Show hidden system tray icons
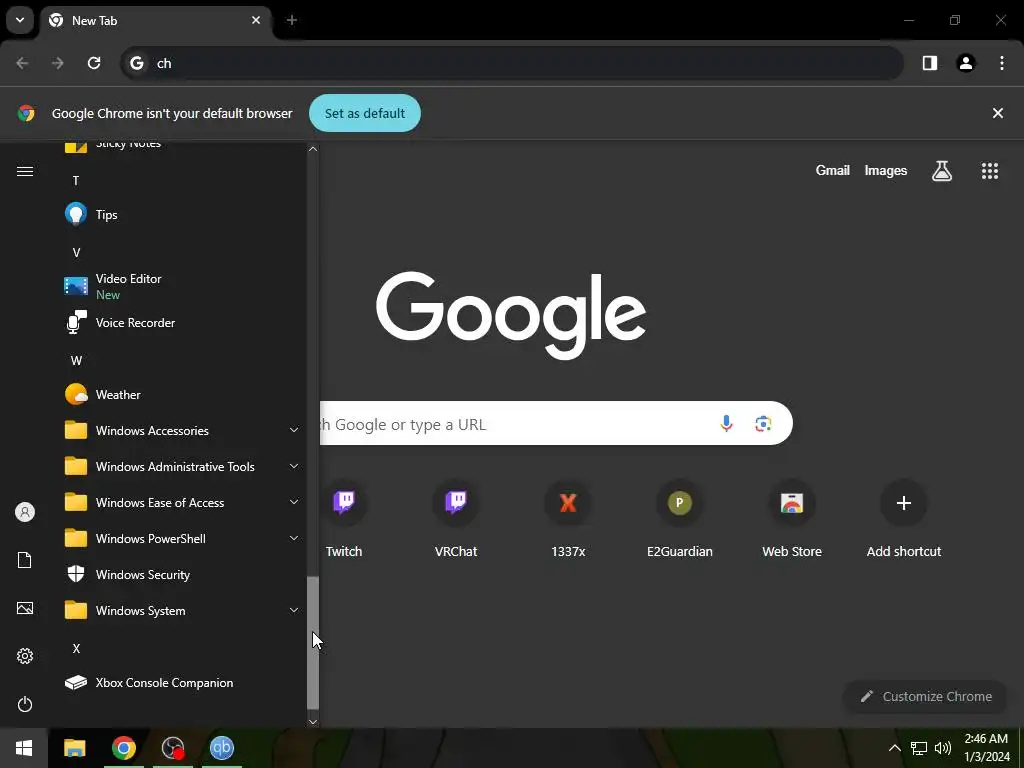The width and height of the screenshot is (1024, 768). pyautogui.click(x=895, y=748)
